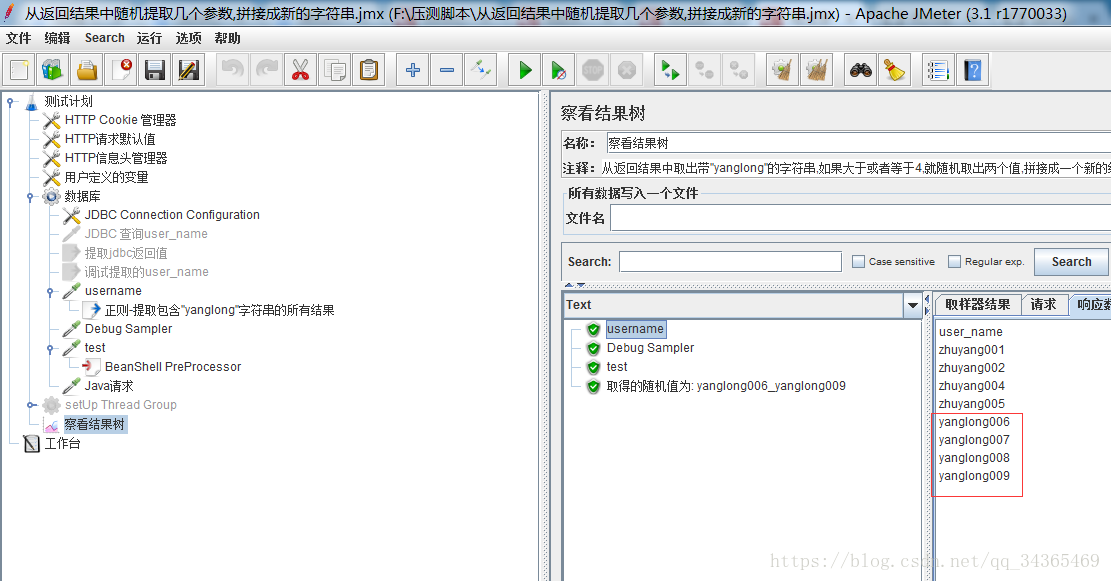Open the 编辑 menu

click(57, 38)
